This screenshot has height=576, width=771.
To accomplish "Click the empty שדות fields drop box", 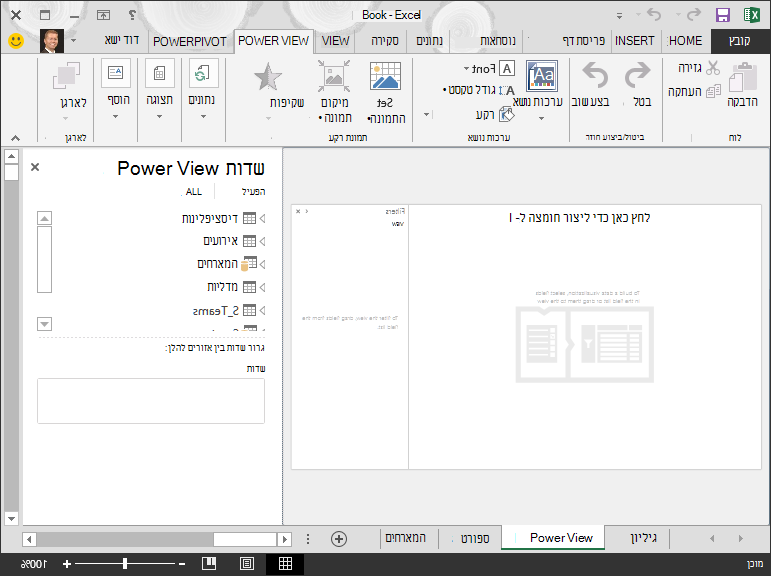I will (x=151, y=401).
